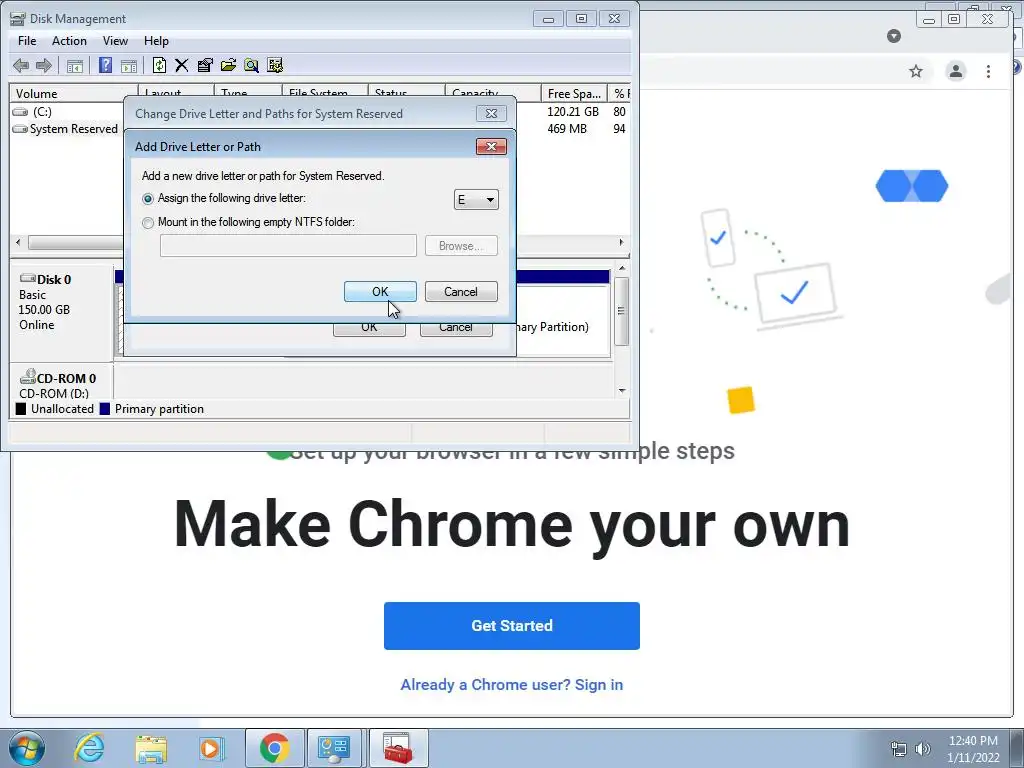Click the blue Help question mark icon

tap(105, 65)
